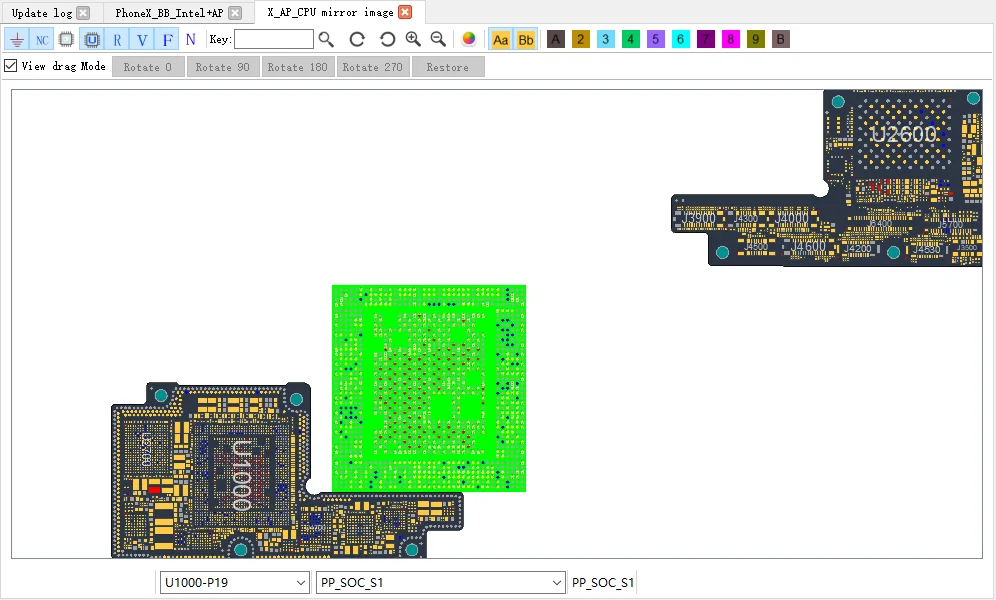Rotate view clockwise with the arrow icon
Image resolution: width=996 pixels, height=600 pixels.
[x=357, y=40]
